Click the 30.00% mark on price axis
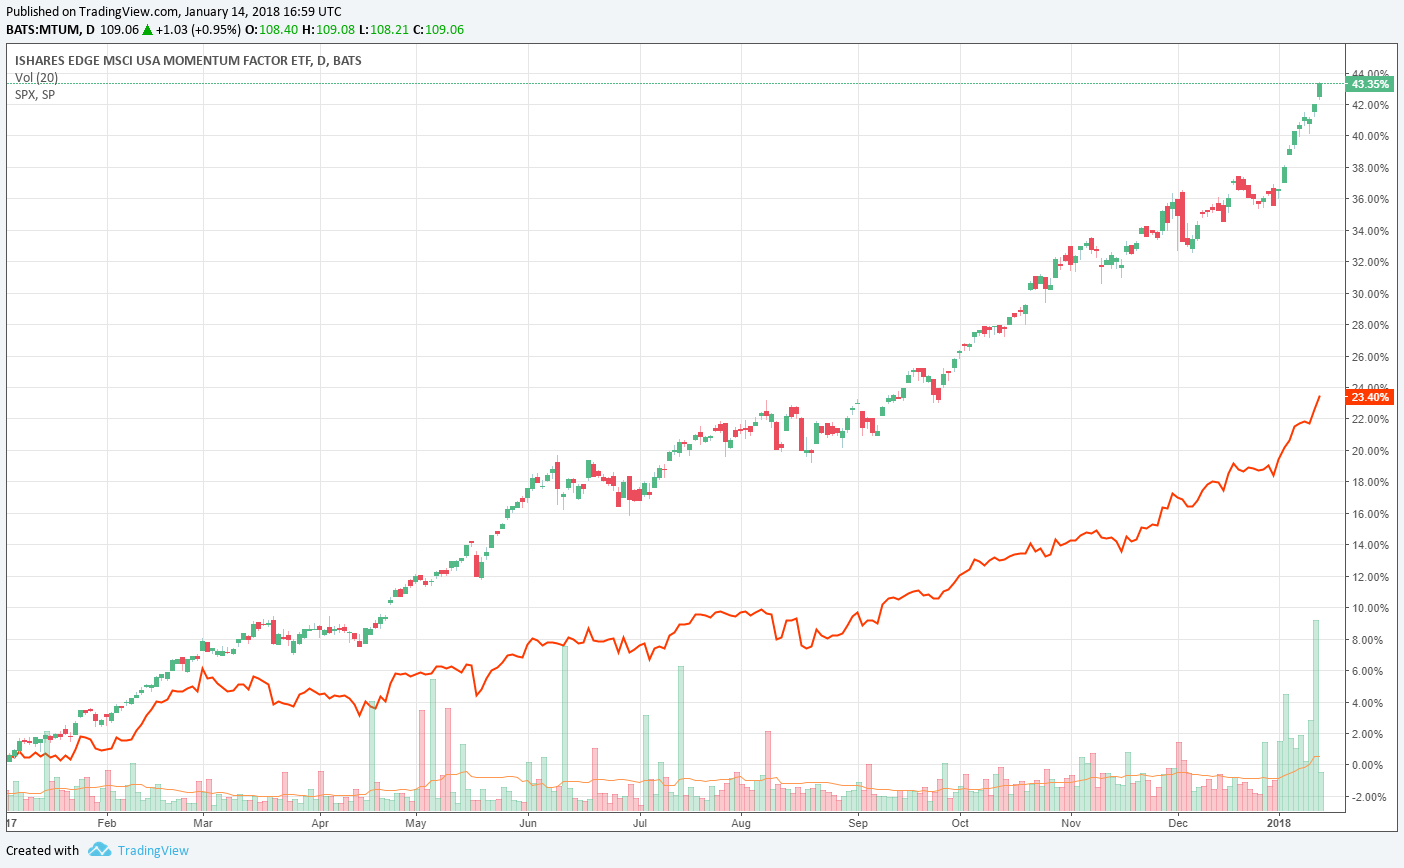 1369,294
